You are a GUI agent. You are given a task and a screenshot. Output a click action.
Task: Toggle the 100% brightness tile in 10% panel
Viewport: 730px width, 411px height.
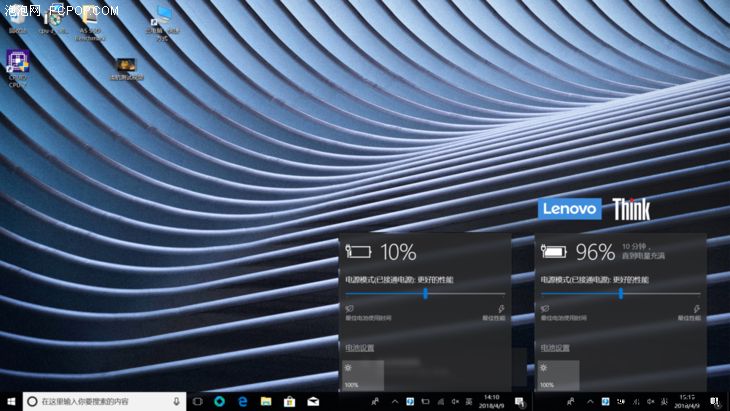pyautogui.click(x=363, y=376)
